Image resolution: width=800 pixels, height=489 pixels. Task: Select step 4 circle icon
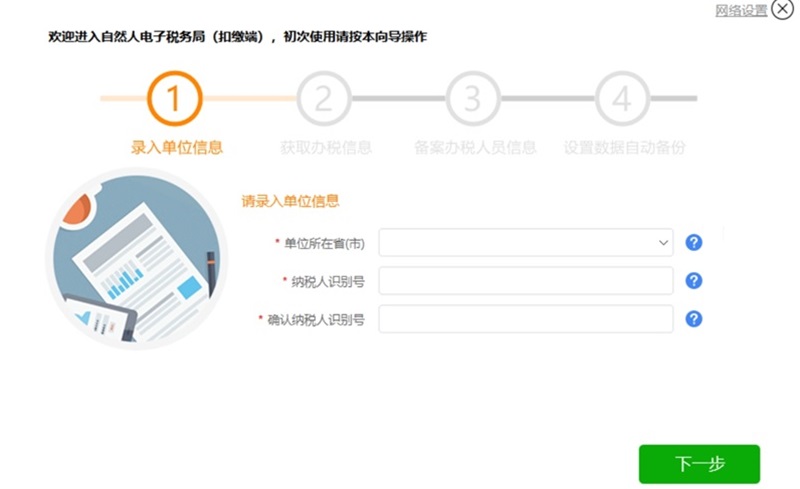point(622,99)
